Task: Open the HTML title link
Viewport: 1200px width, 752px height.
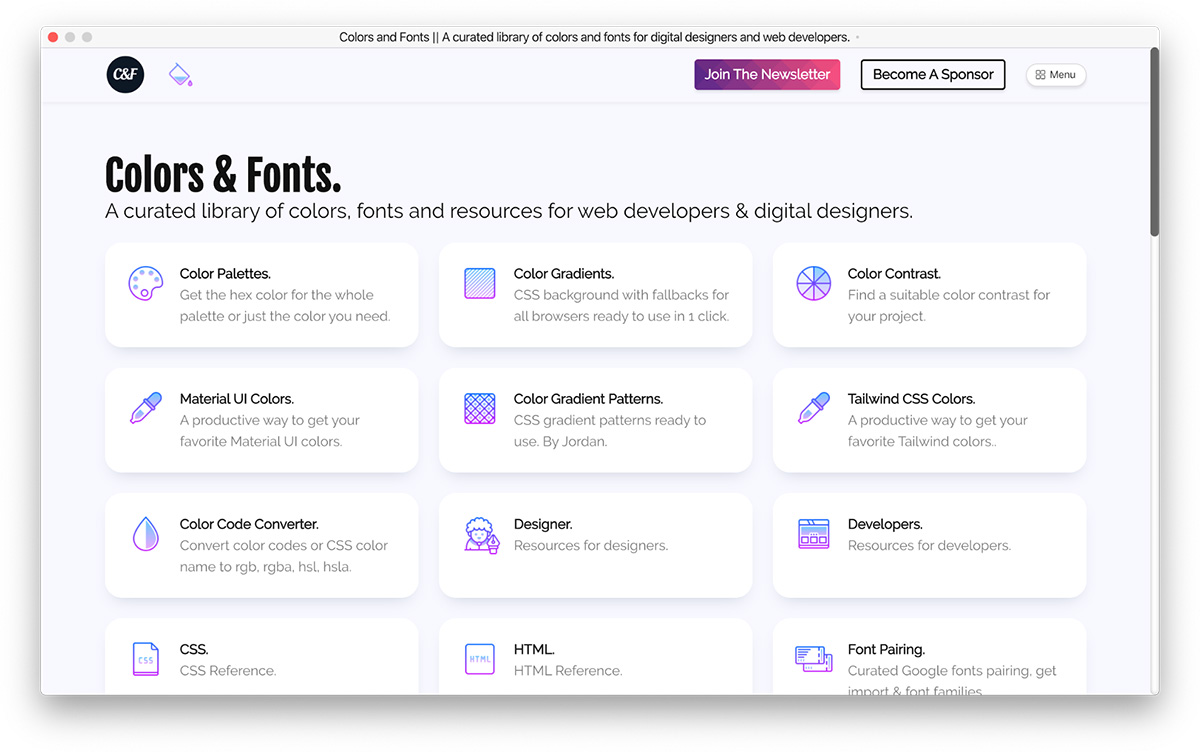Action: point(534,649)
